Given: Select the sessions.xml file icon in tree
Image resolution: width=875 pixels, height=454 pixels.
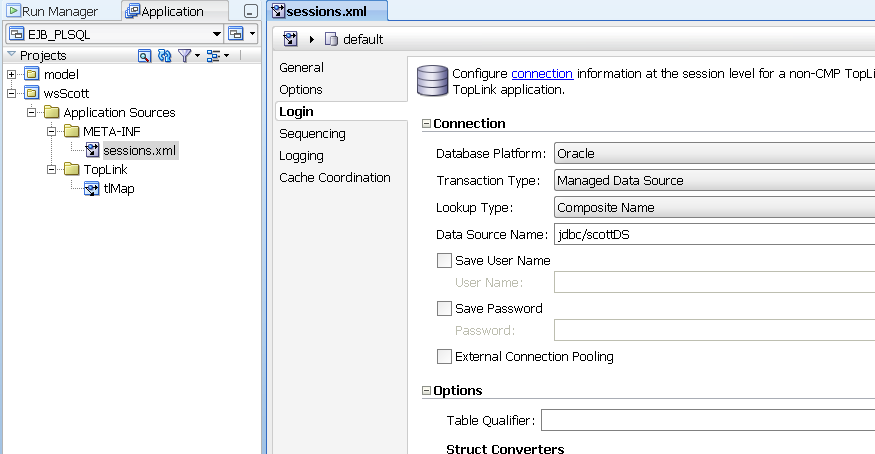Looking at the screenshot, I should click(x=92, y=150).
